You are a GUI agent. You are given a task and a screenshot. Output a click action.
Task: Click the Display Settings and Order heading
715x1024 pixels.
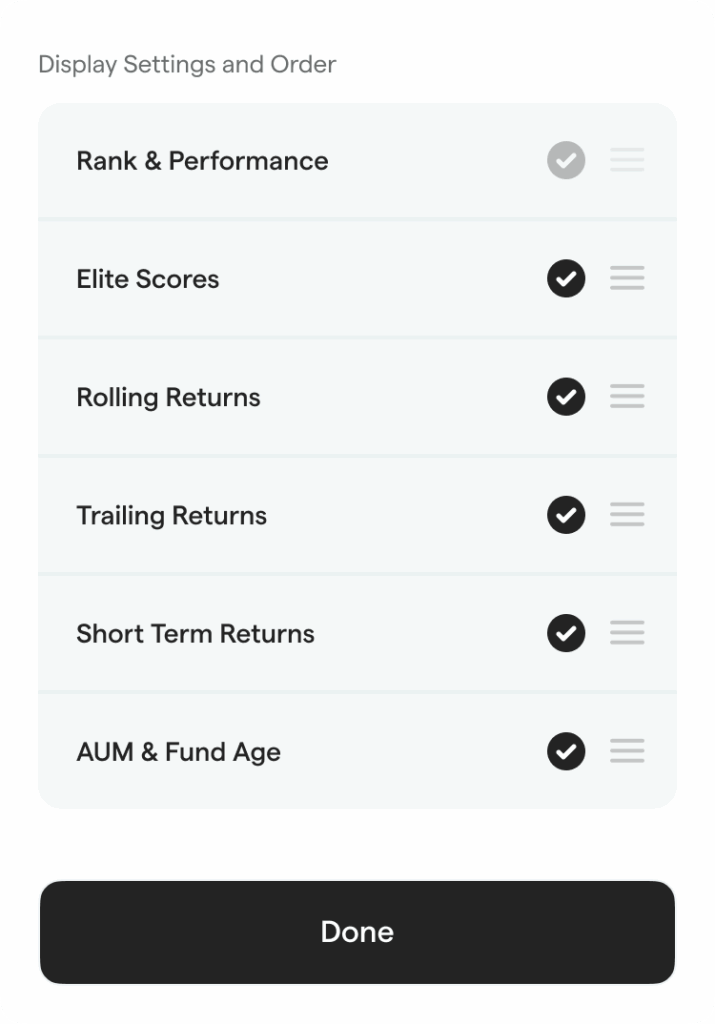pos(187,65)
